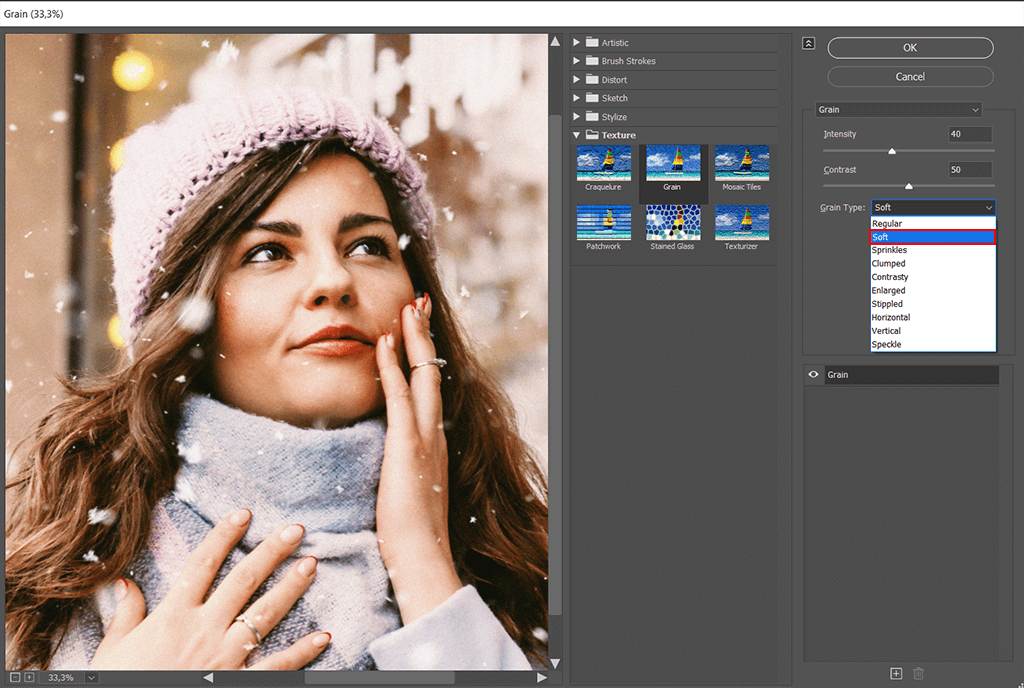This screenshot has width=1024, height=688.
Task: Open the Grain filter name dropdown
Action: click(899, 110)
